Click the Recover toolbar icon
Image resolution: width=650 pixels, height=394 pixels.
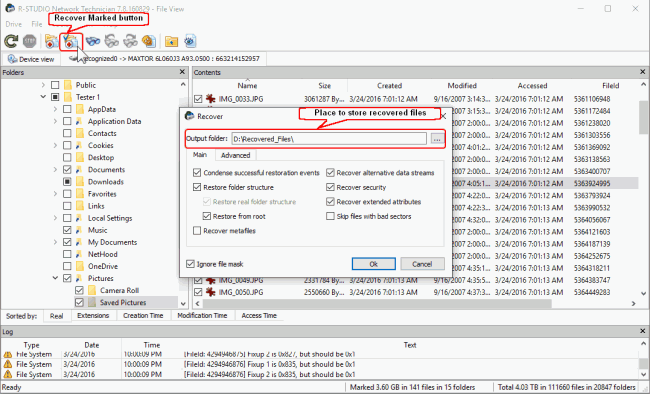pos(51,41)
